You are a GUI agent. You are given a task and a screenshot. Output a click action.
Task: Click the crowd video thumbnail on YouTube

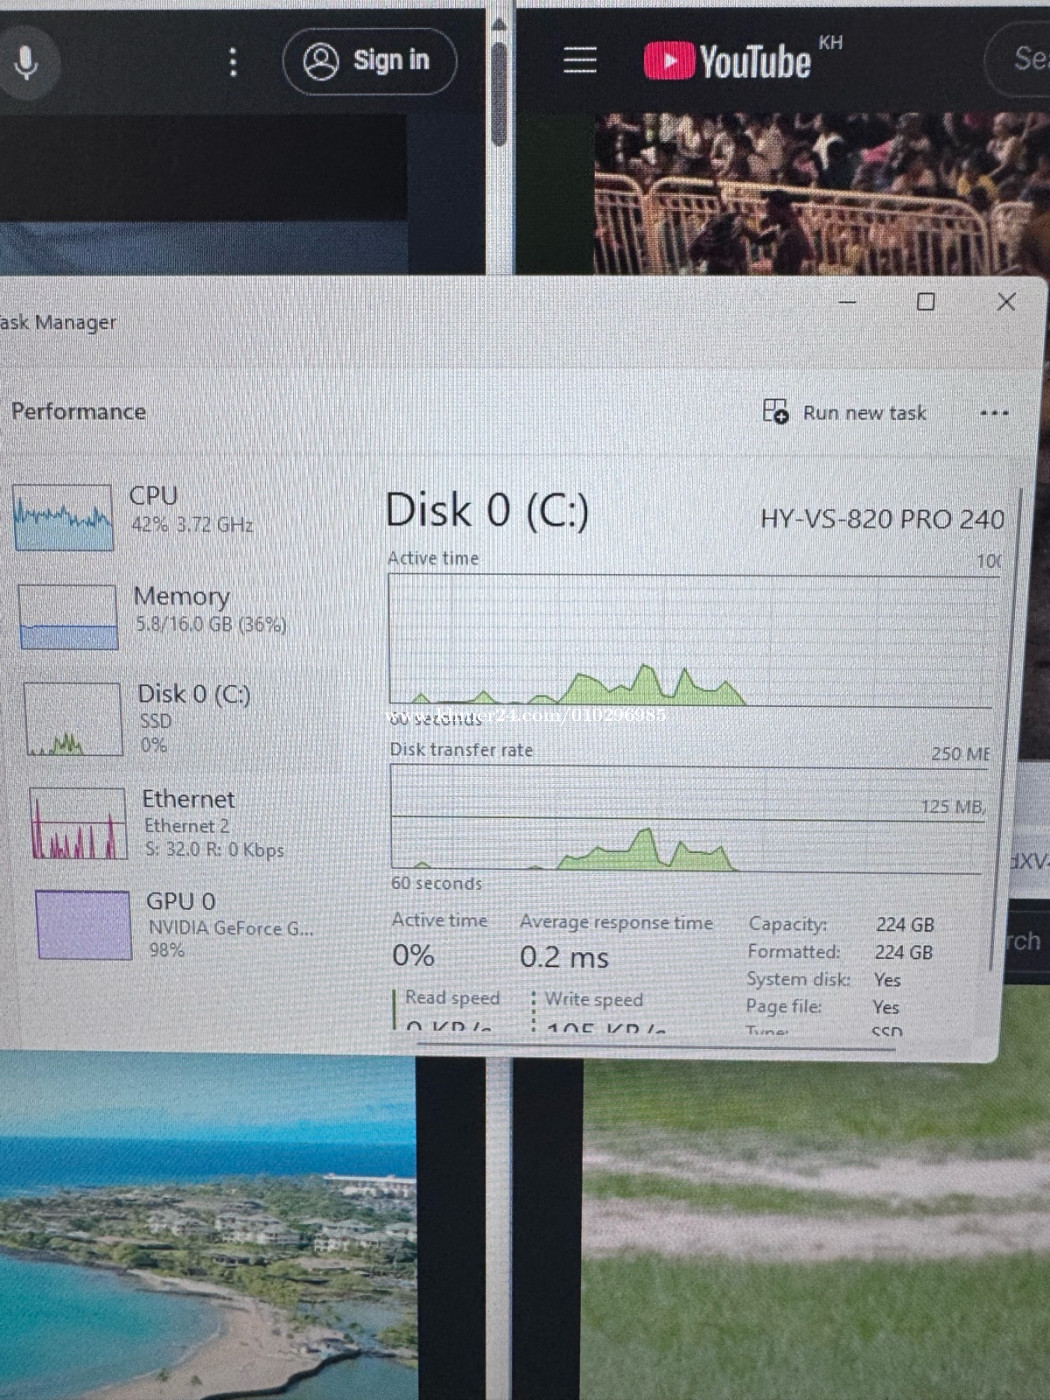pos(822,193)
